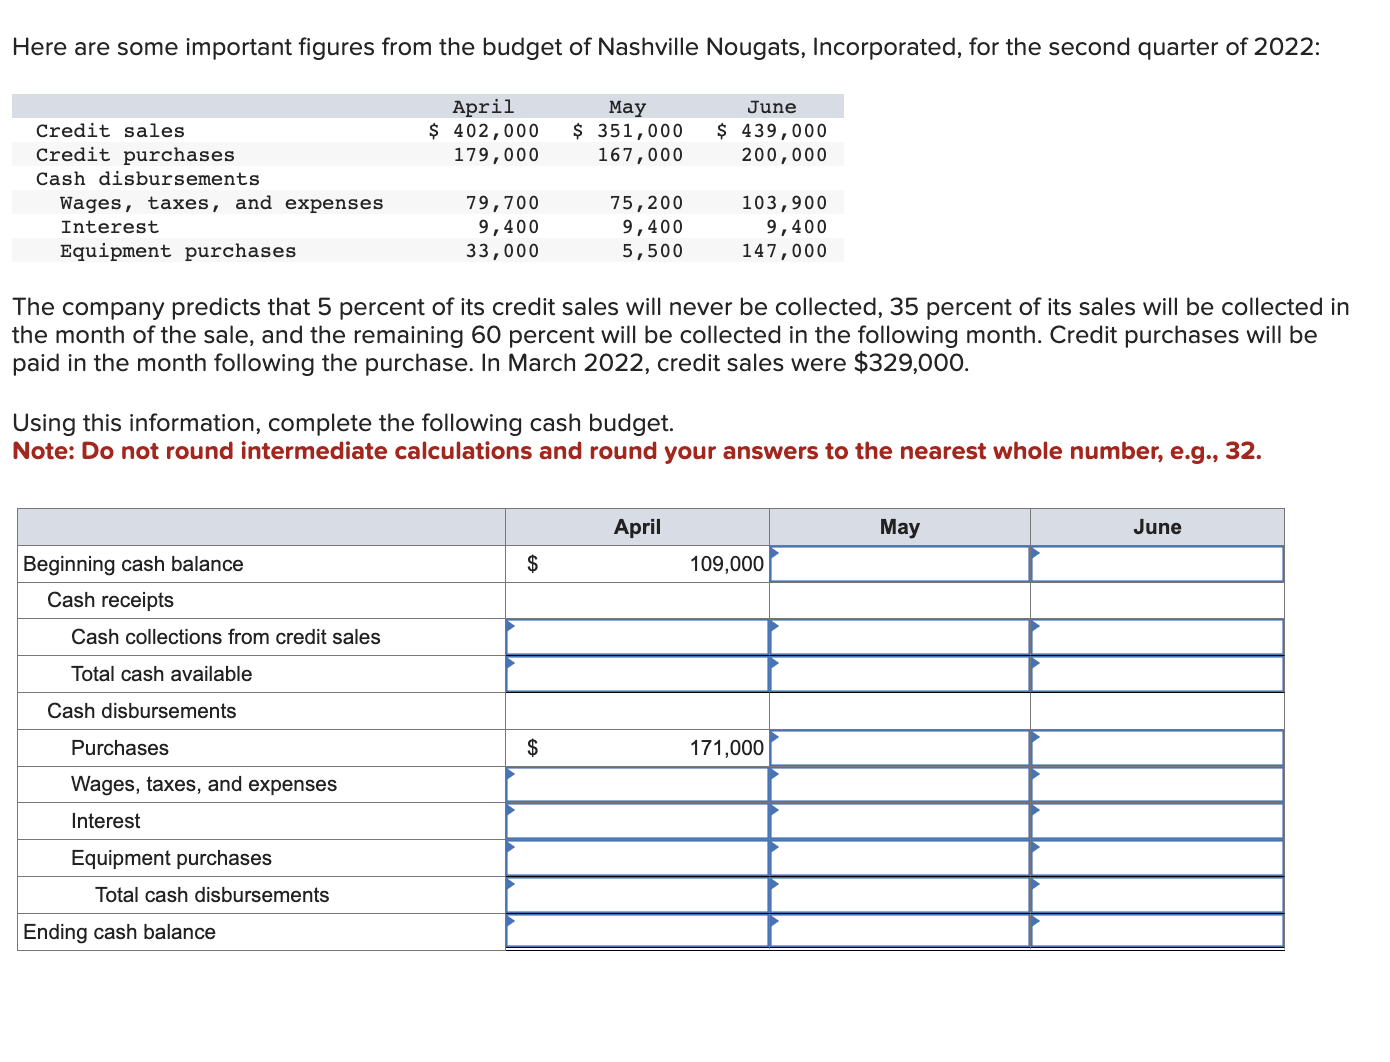
Task: Click the May column header in cash budget
Action: pyautogui.click(x=900, y=527)
